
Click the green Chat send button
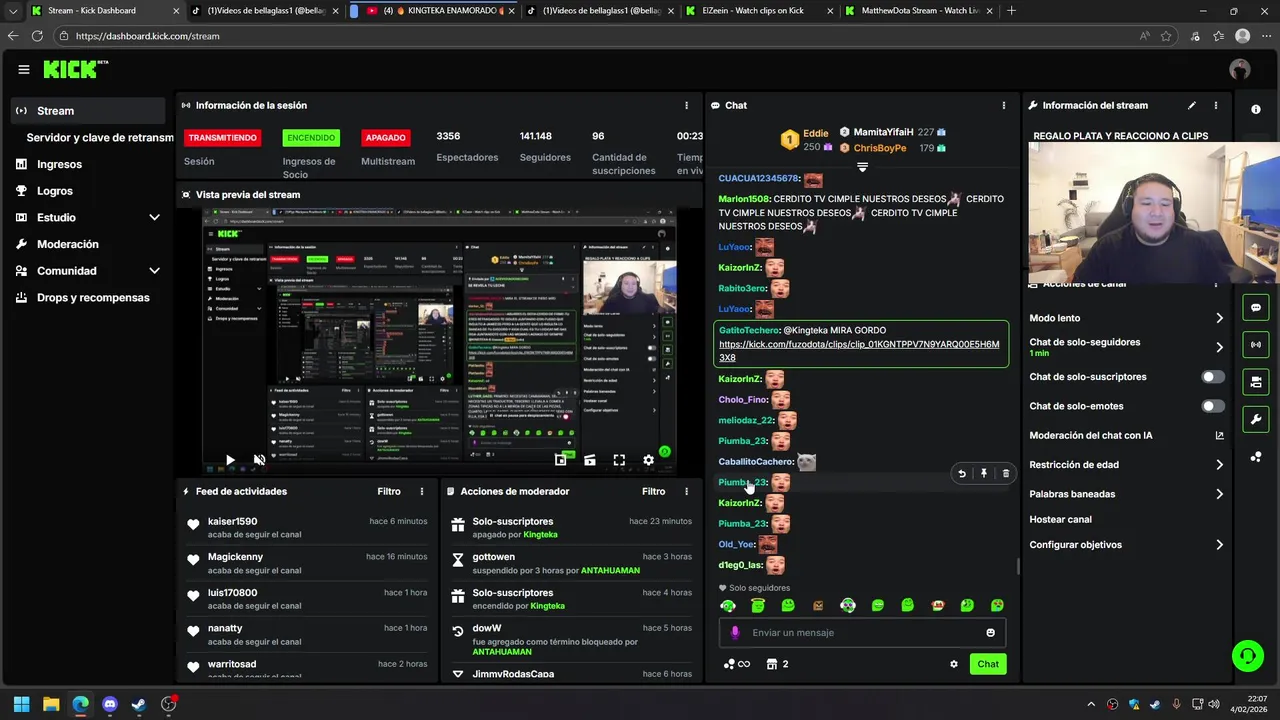(x=988, y=664)
